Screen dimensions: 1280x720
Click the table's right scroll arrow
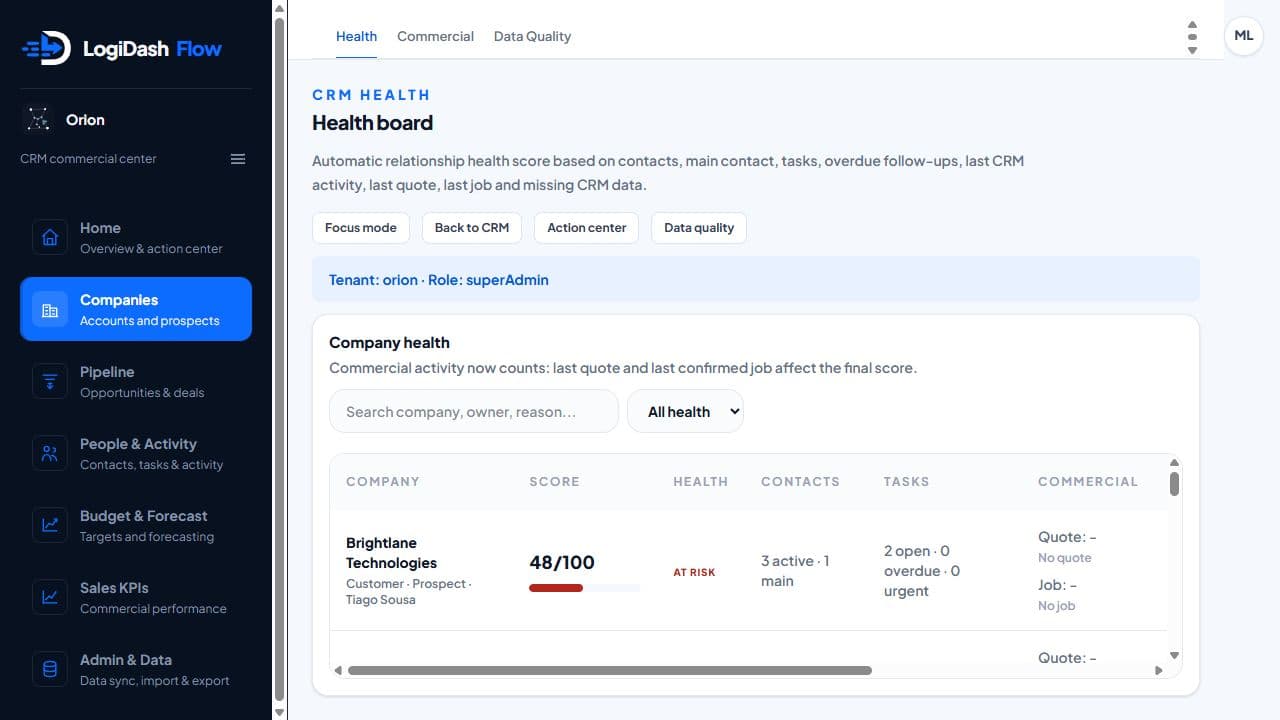1159,670
